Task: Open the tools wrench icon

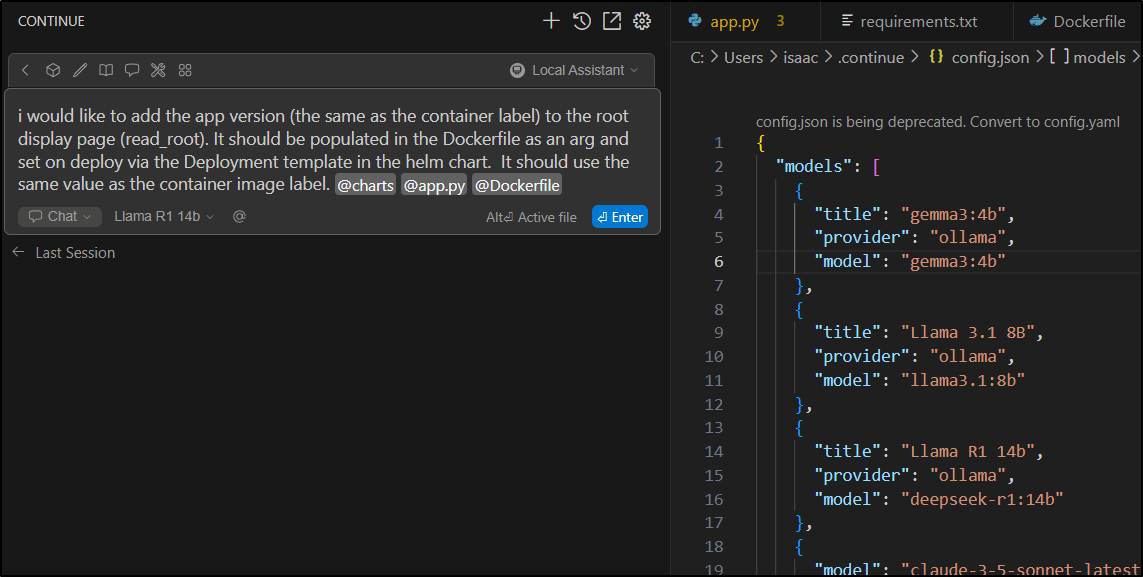Action: coord(158,70)
